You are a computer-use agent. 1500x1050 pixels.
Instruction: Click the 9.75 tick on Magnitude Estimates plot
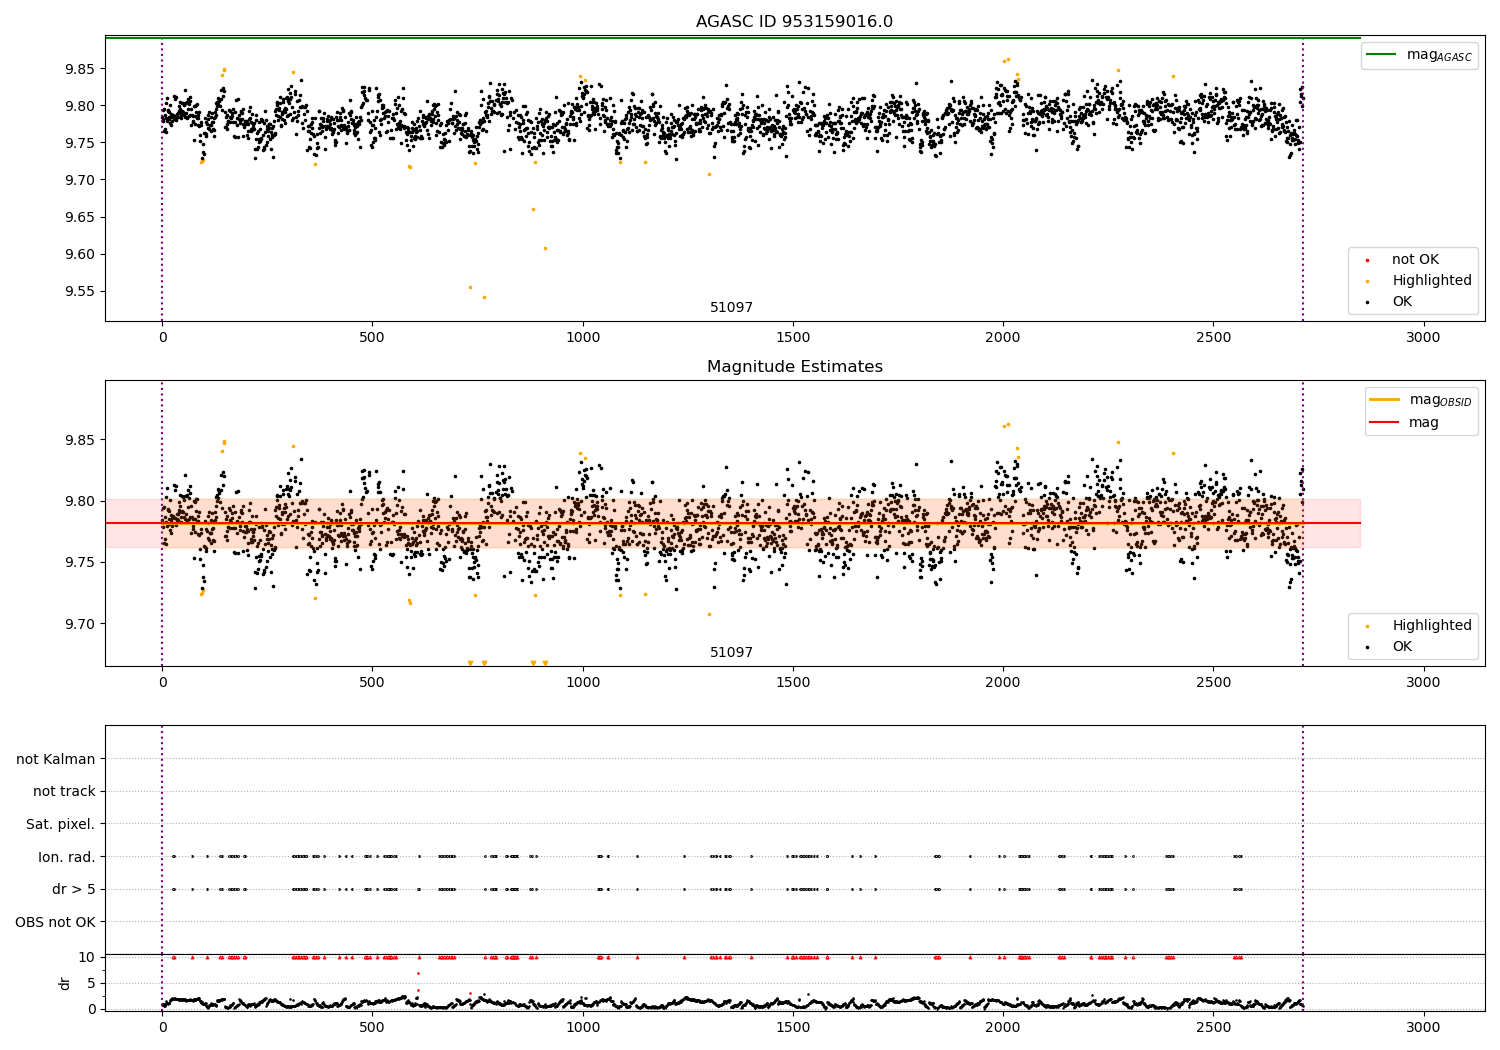[x=79, y=562]
